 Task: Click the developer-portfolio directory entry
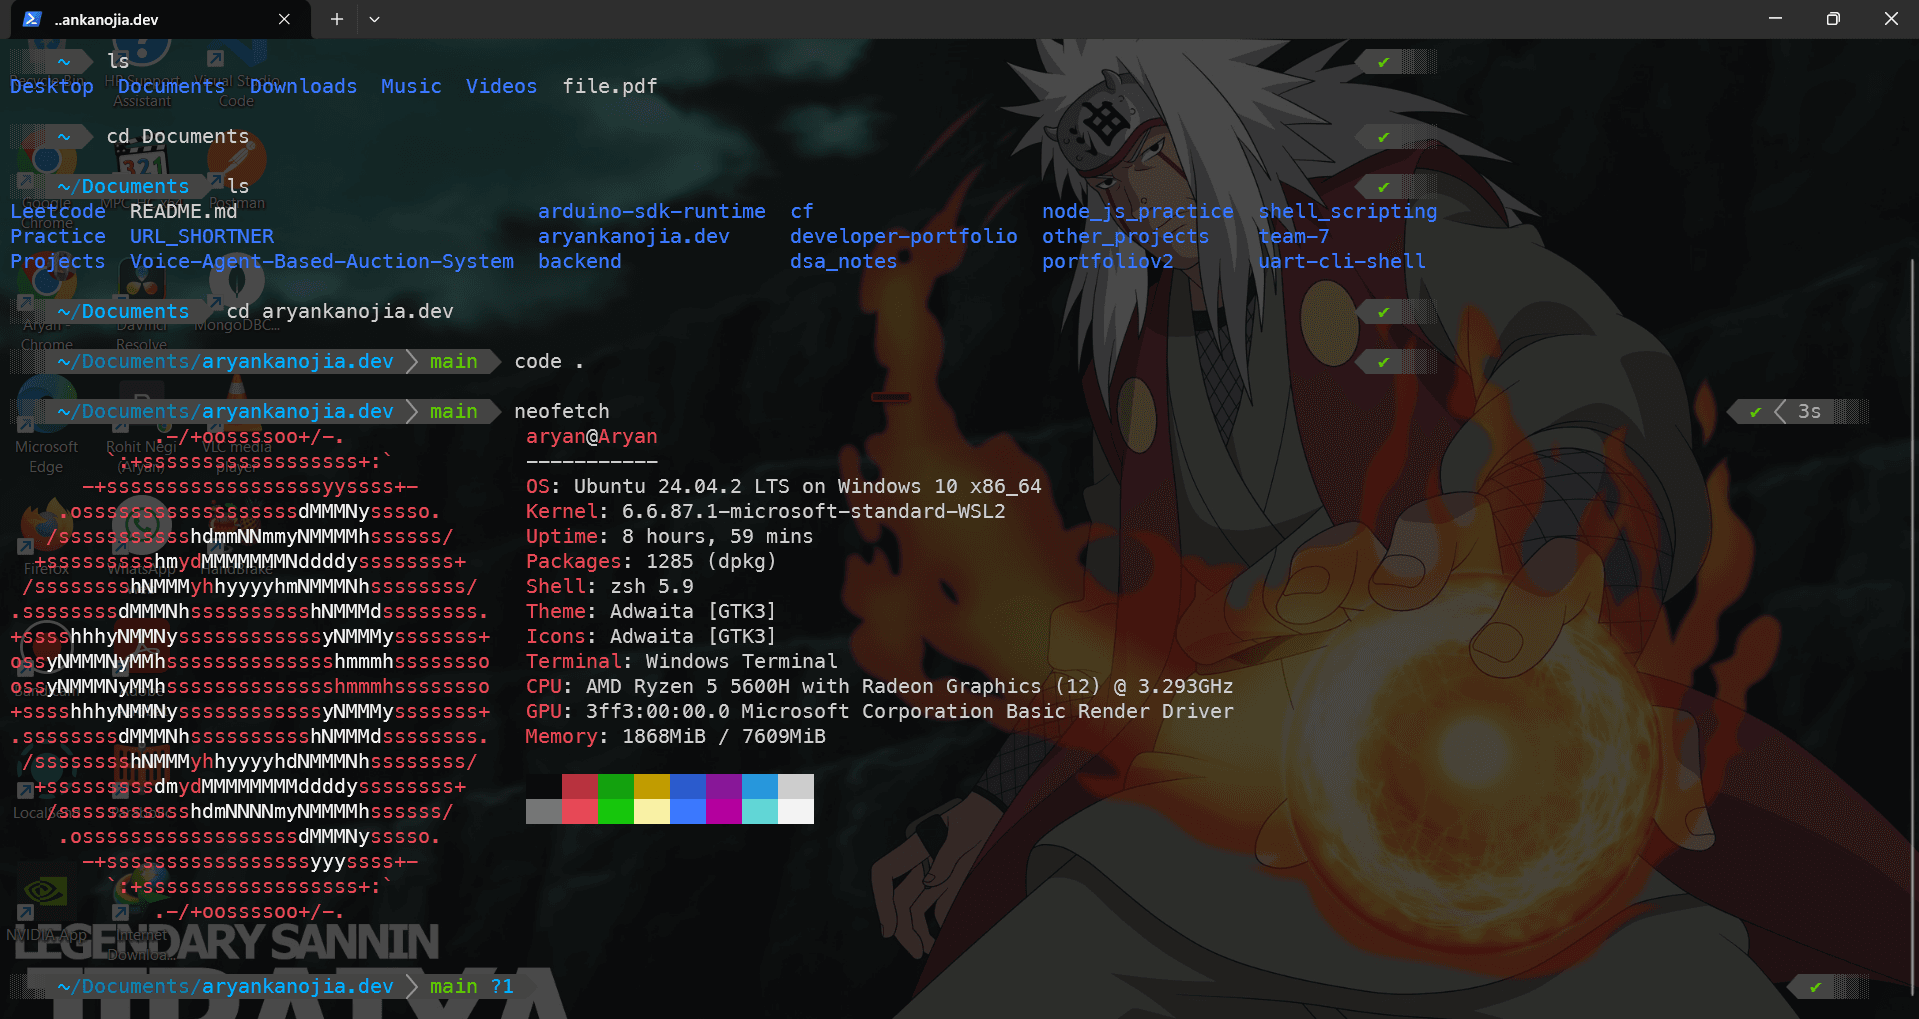904,236
